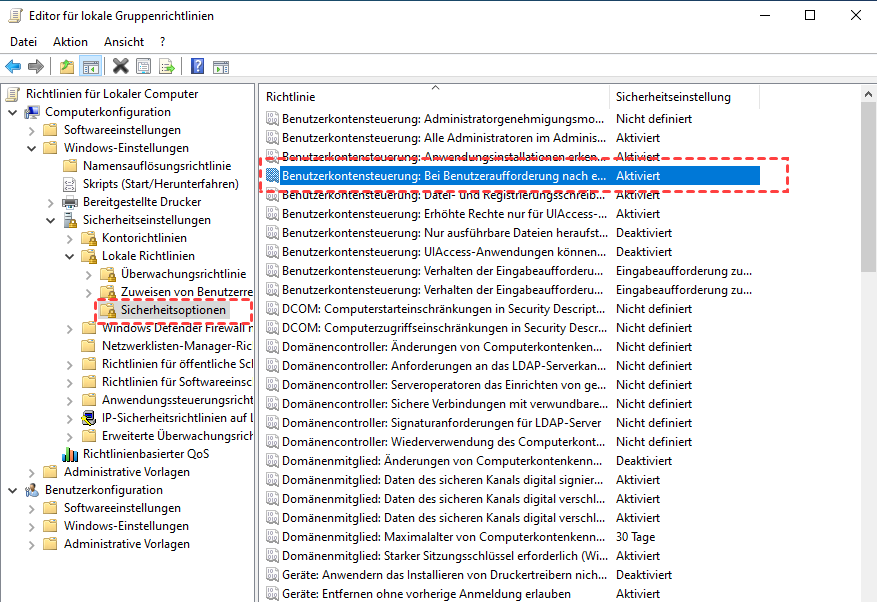Viewport: 877px width, 602px height.
Task: Select the DCOM: Computerstarteinschränkungen policy row
Action: pos(442,309)
